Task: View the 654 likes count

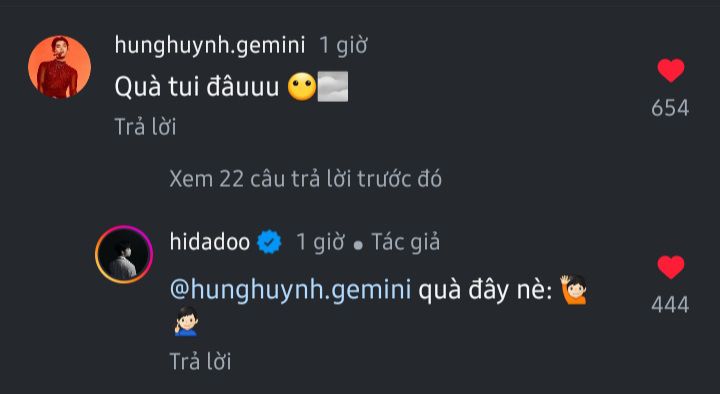Action: 670,108
